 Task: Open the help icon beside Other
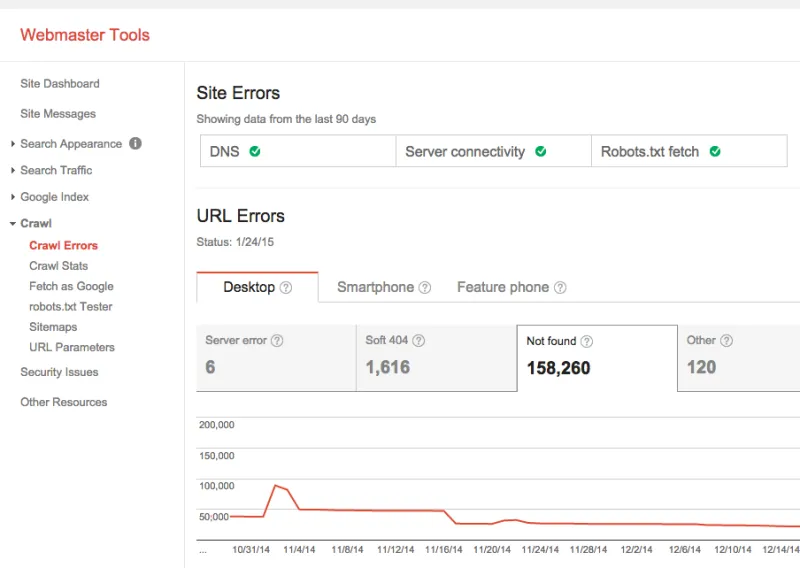click(x=727, y=340)
